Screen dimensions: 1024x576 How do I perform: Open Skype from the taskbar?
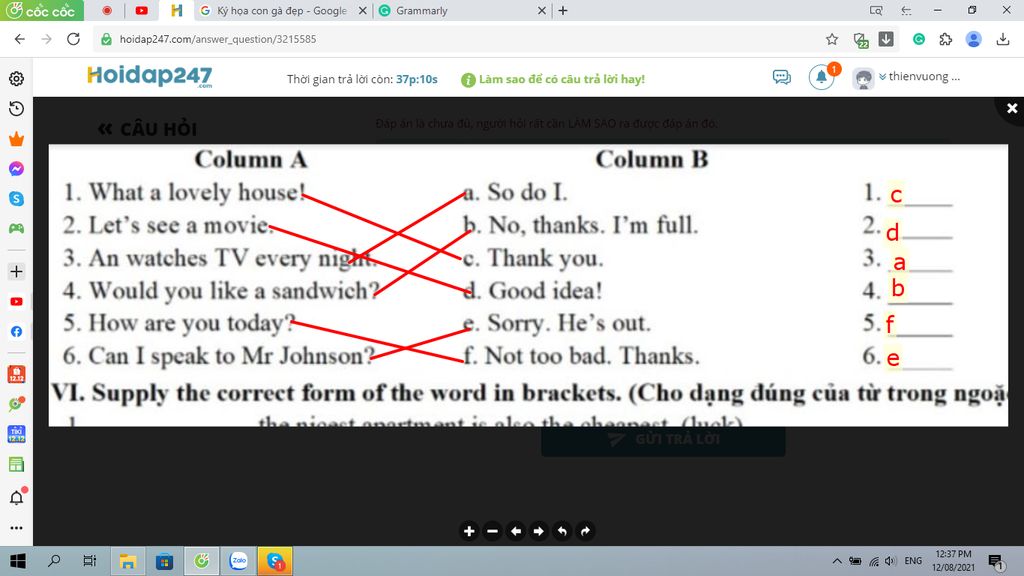[x=275, y=561]
